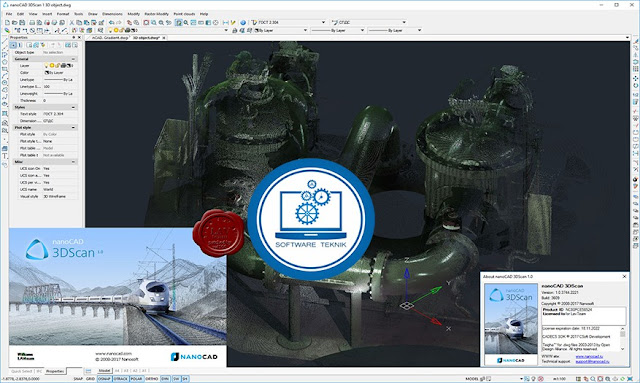Click the Color By Layer value in Properties
The height and width of the screenshot is (383, 640).
[x=60, y=72]
